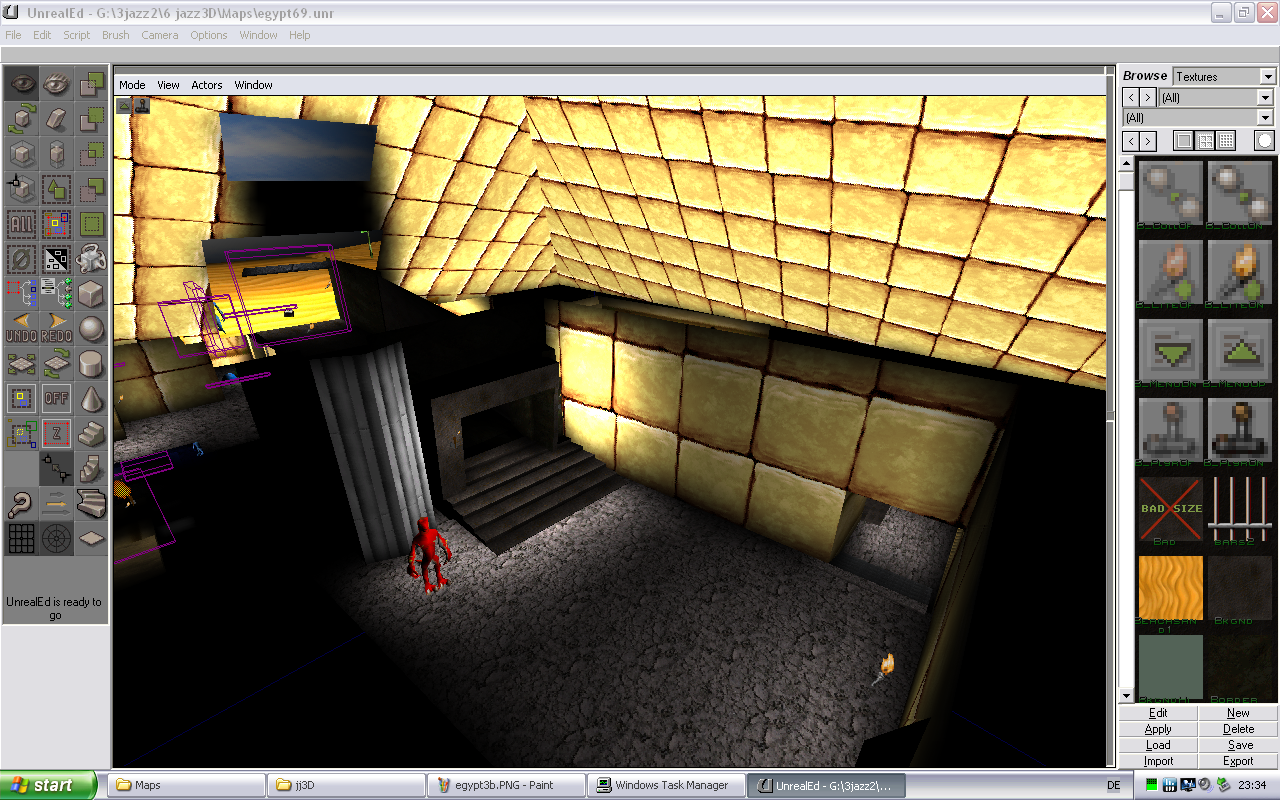Toggle the Z snap icon
The width and height of the screenshot is (1280, 803).
[x=57, y=434]
